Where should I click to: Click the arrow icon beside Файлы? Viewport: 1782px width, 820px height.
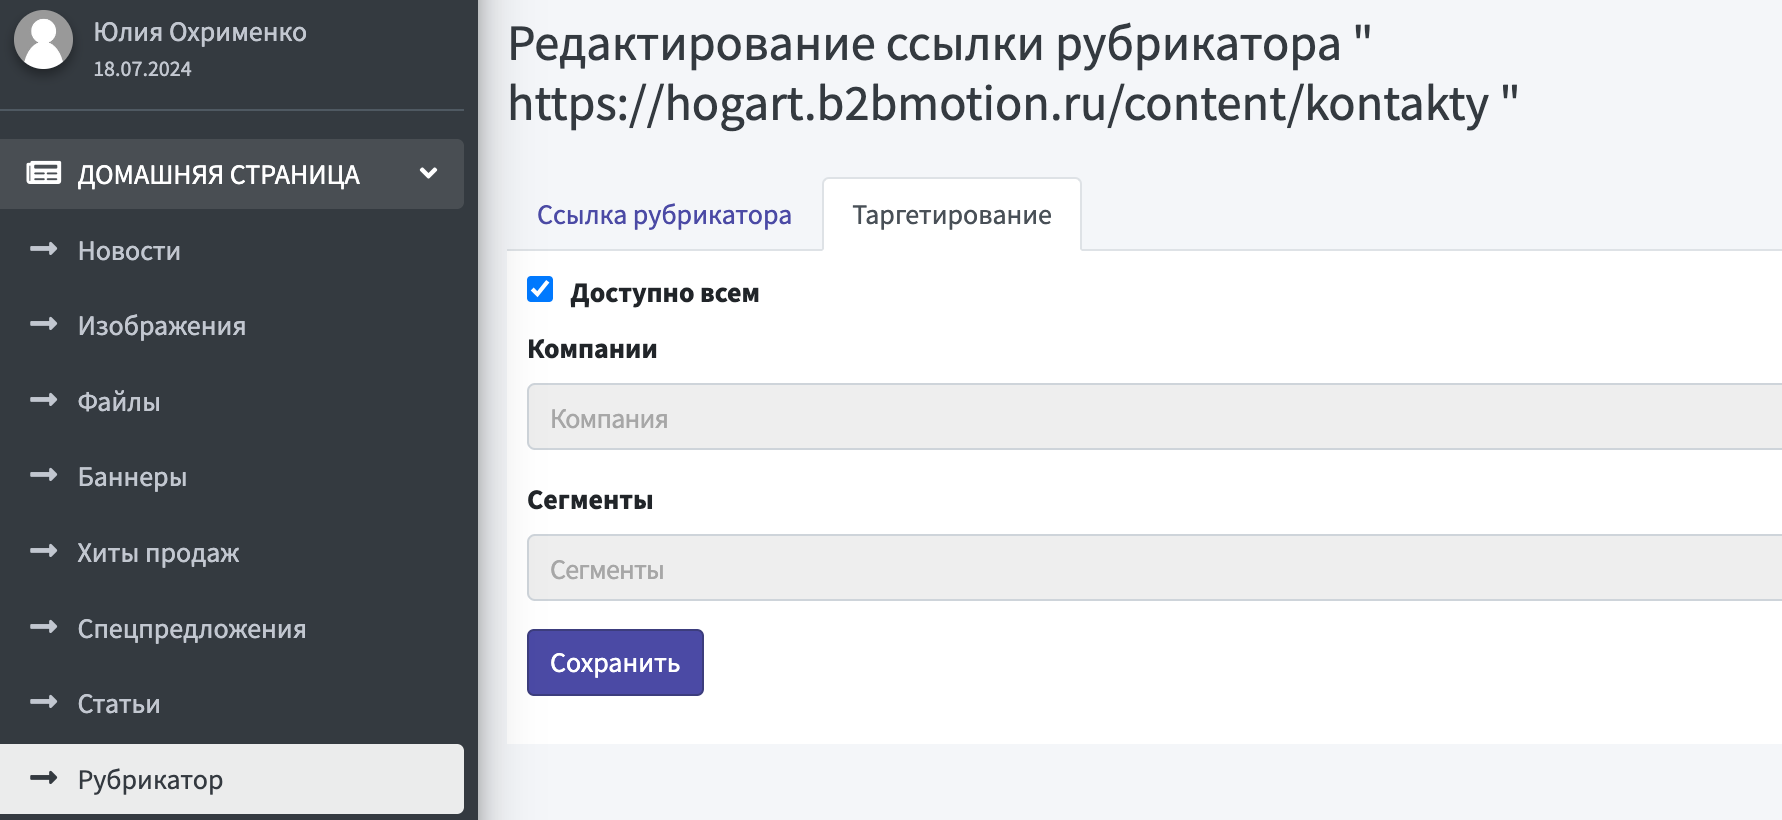tap(43, 400)
